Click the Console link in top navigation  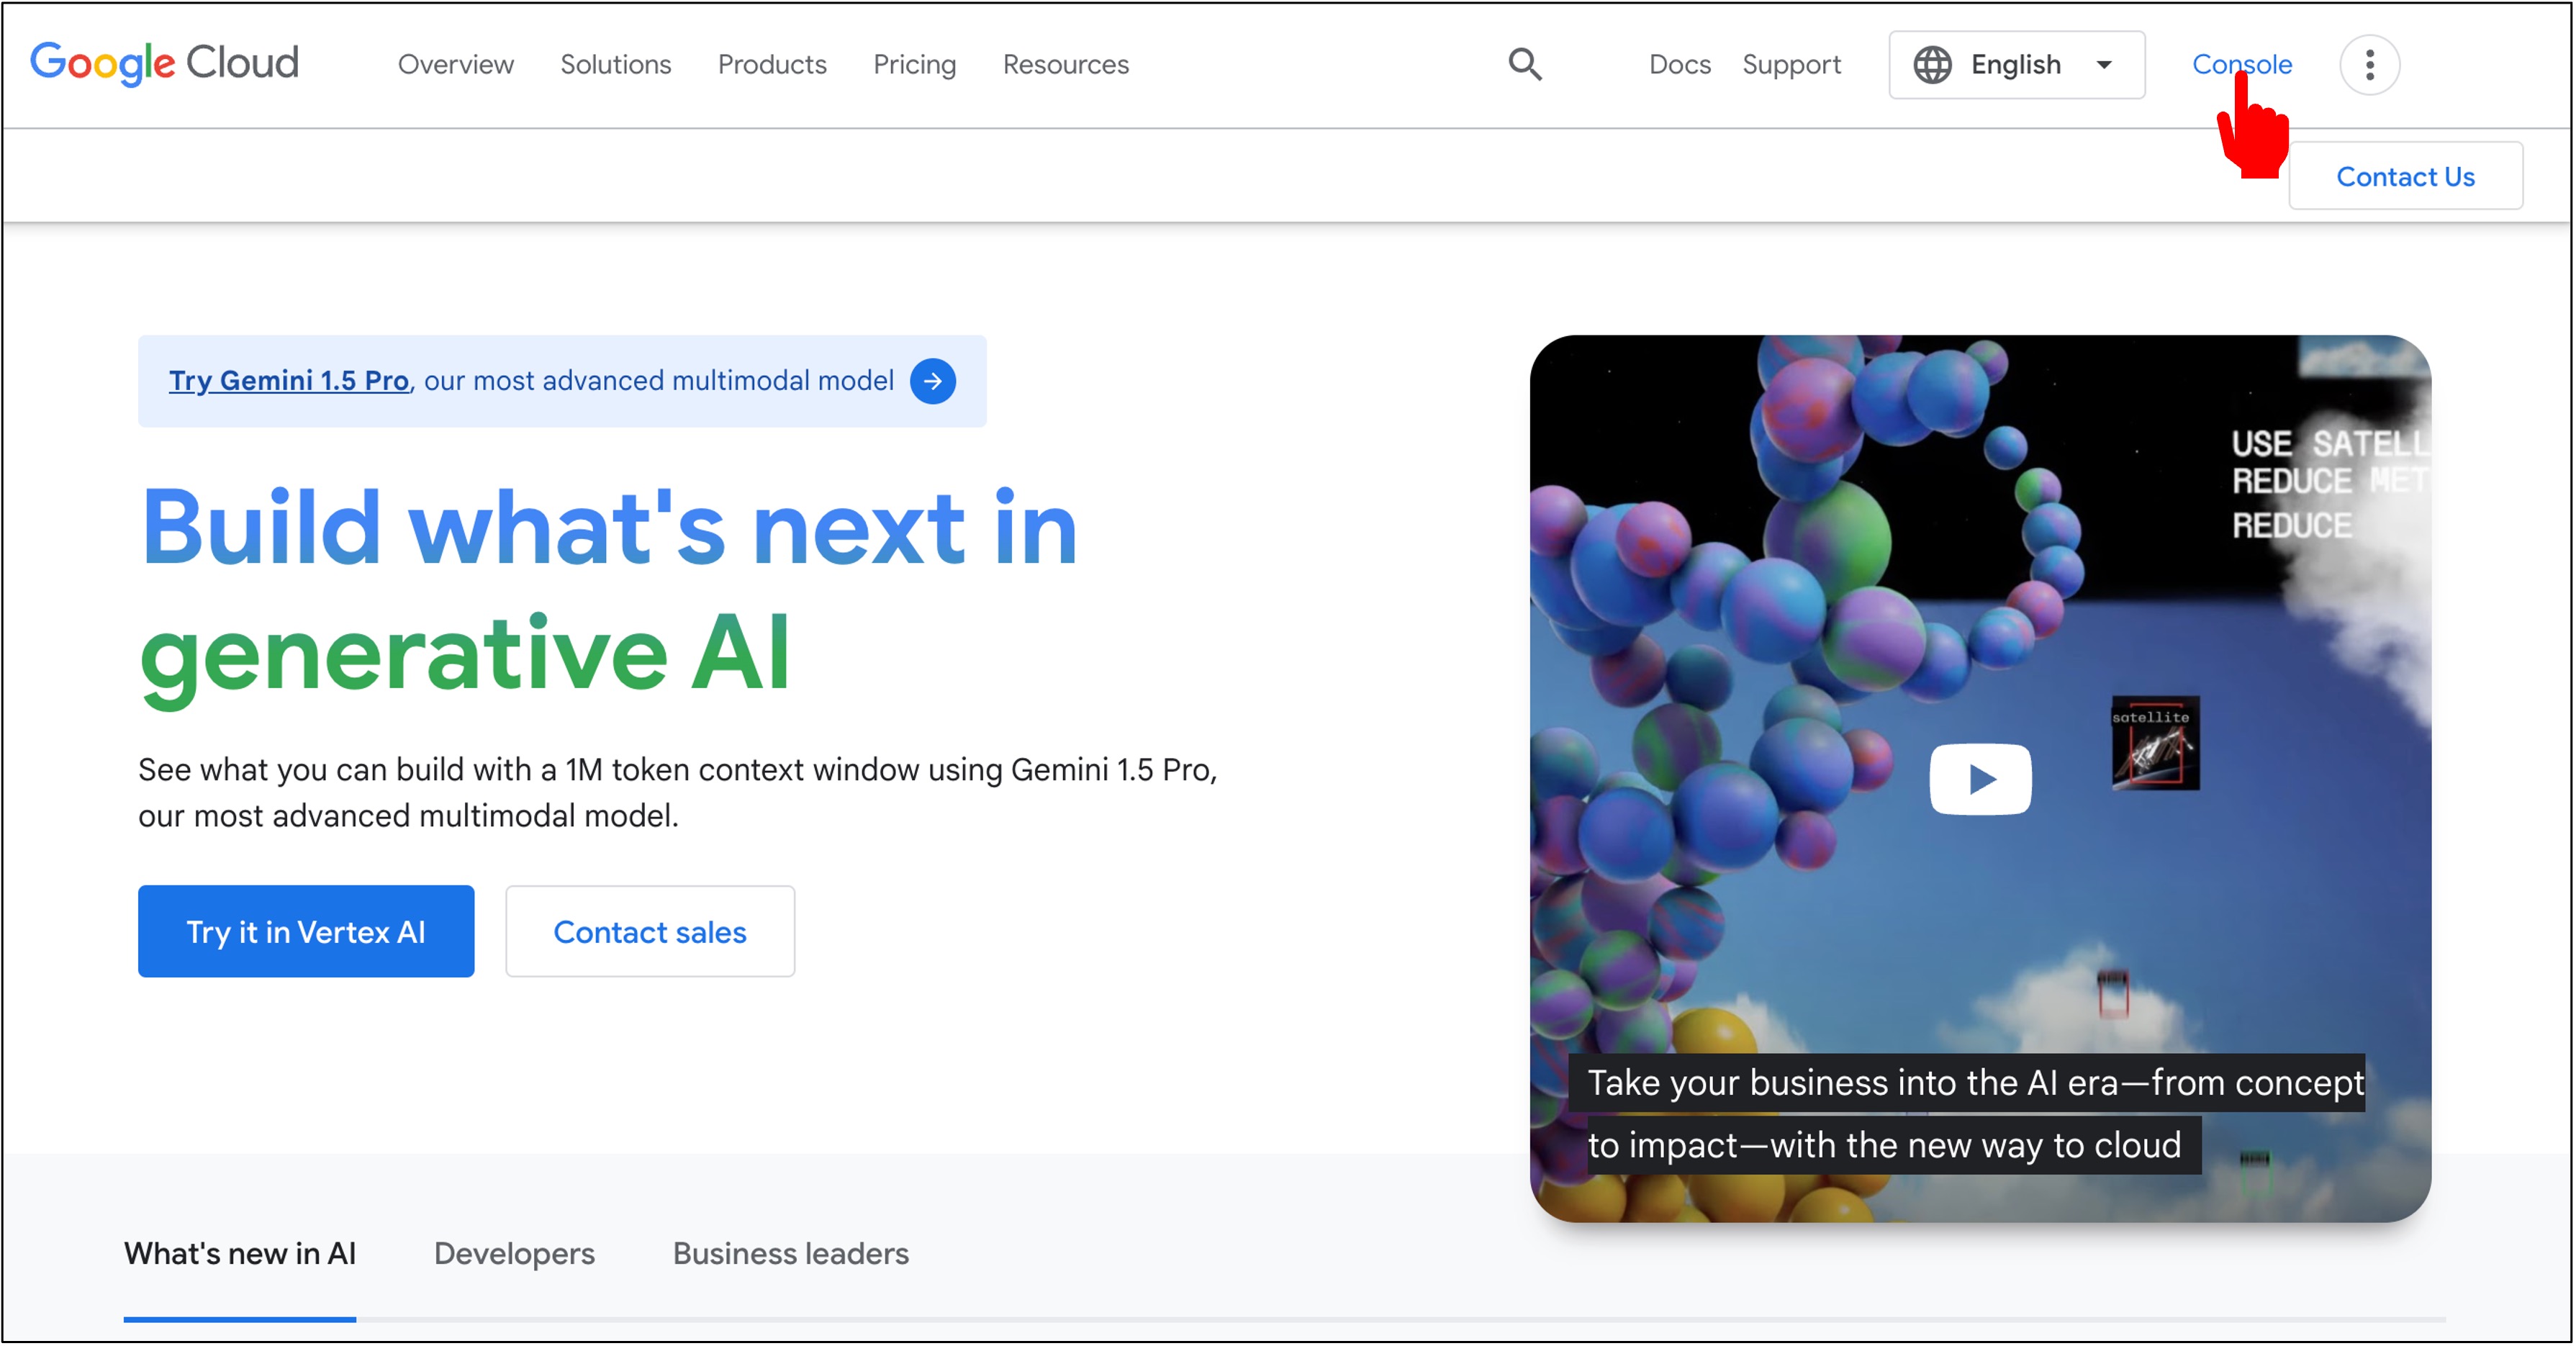tap(2242, 65)
